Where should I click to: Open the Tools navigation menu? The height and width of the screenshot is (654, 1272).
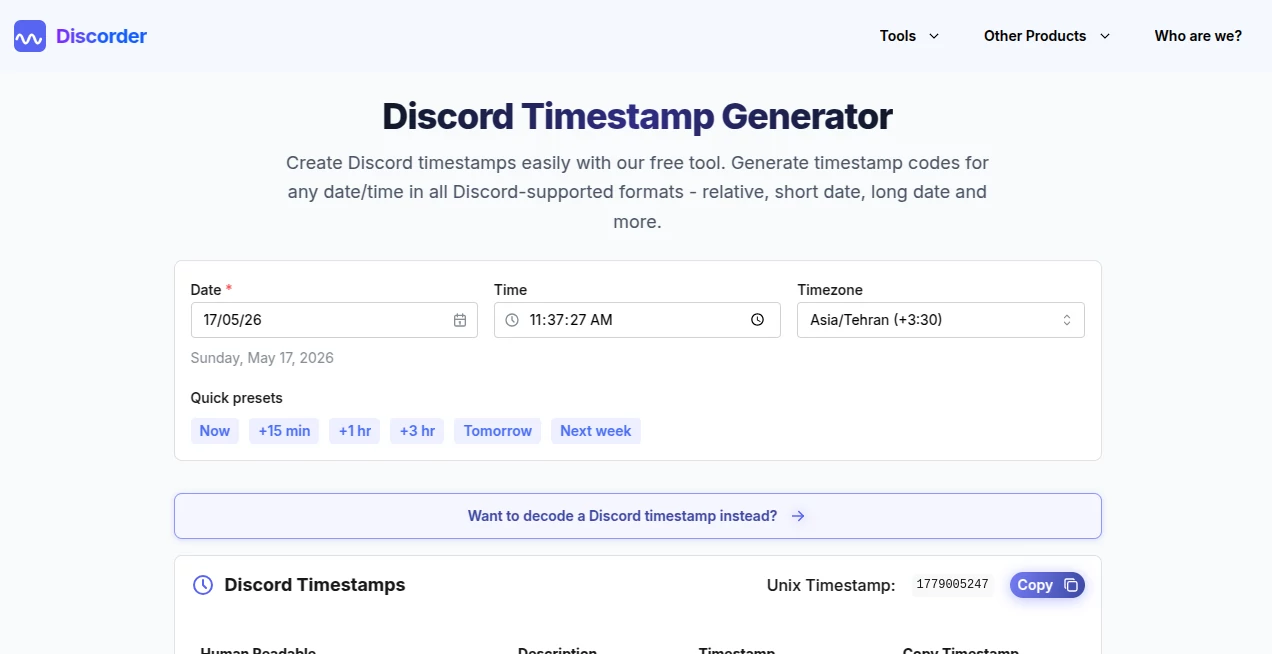tap(910, 36)
